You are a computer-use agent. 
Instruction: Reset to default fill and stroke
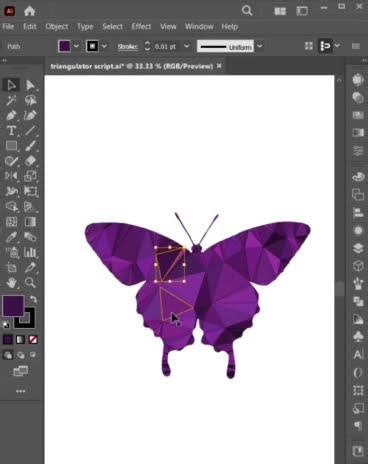6,325
